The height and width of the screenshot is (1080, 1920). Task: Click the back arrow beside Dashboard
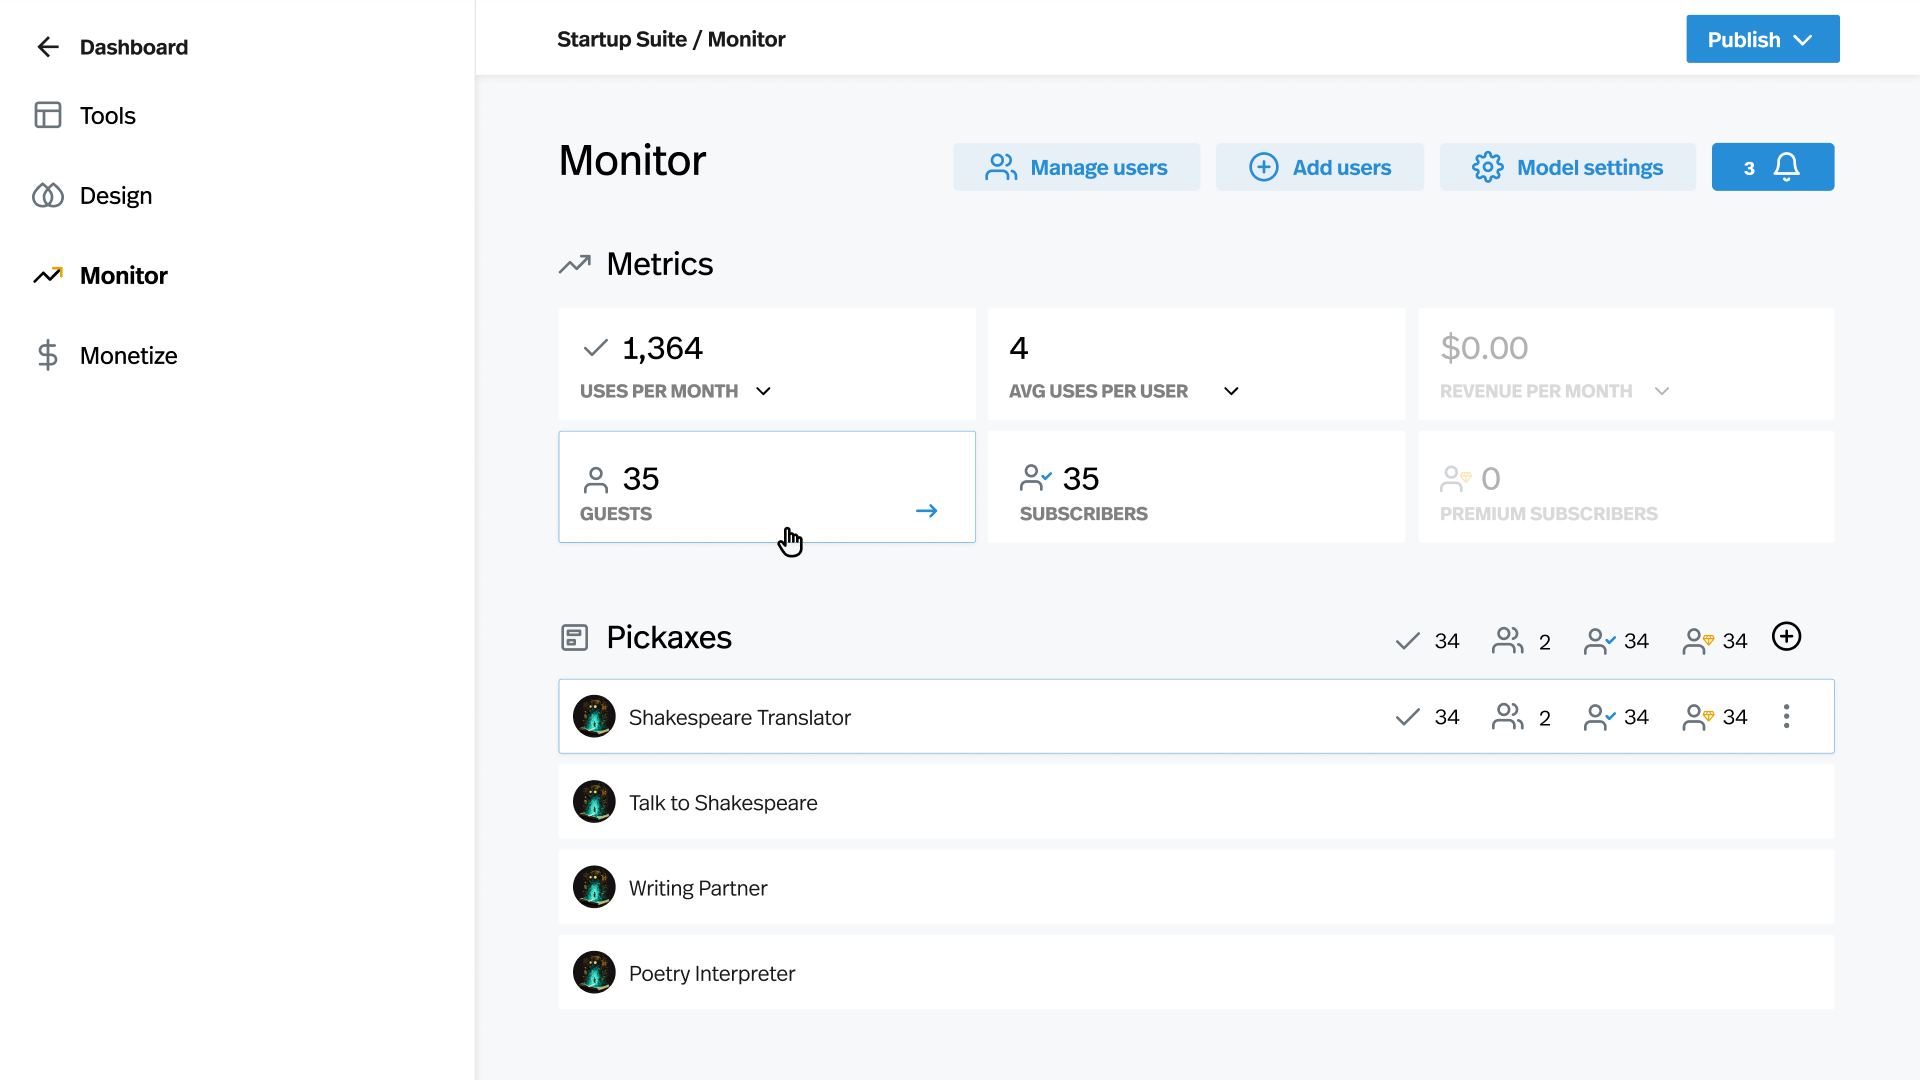[x=48, y=47]
